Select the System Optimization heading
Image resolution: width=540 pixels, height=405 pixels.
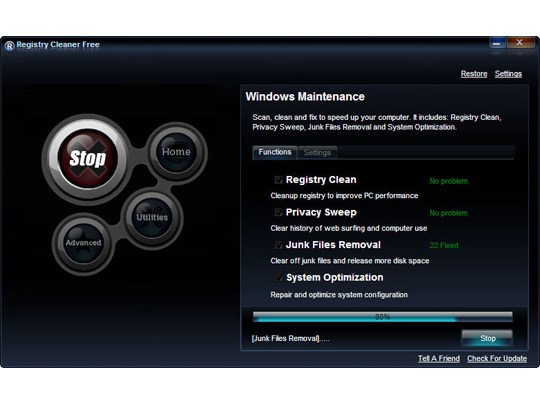coord(334,278)
